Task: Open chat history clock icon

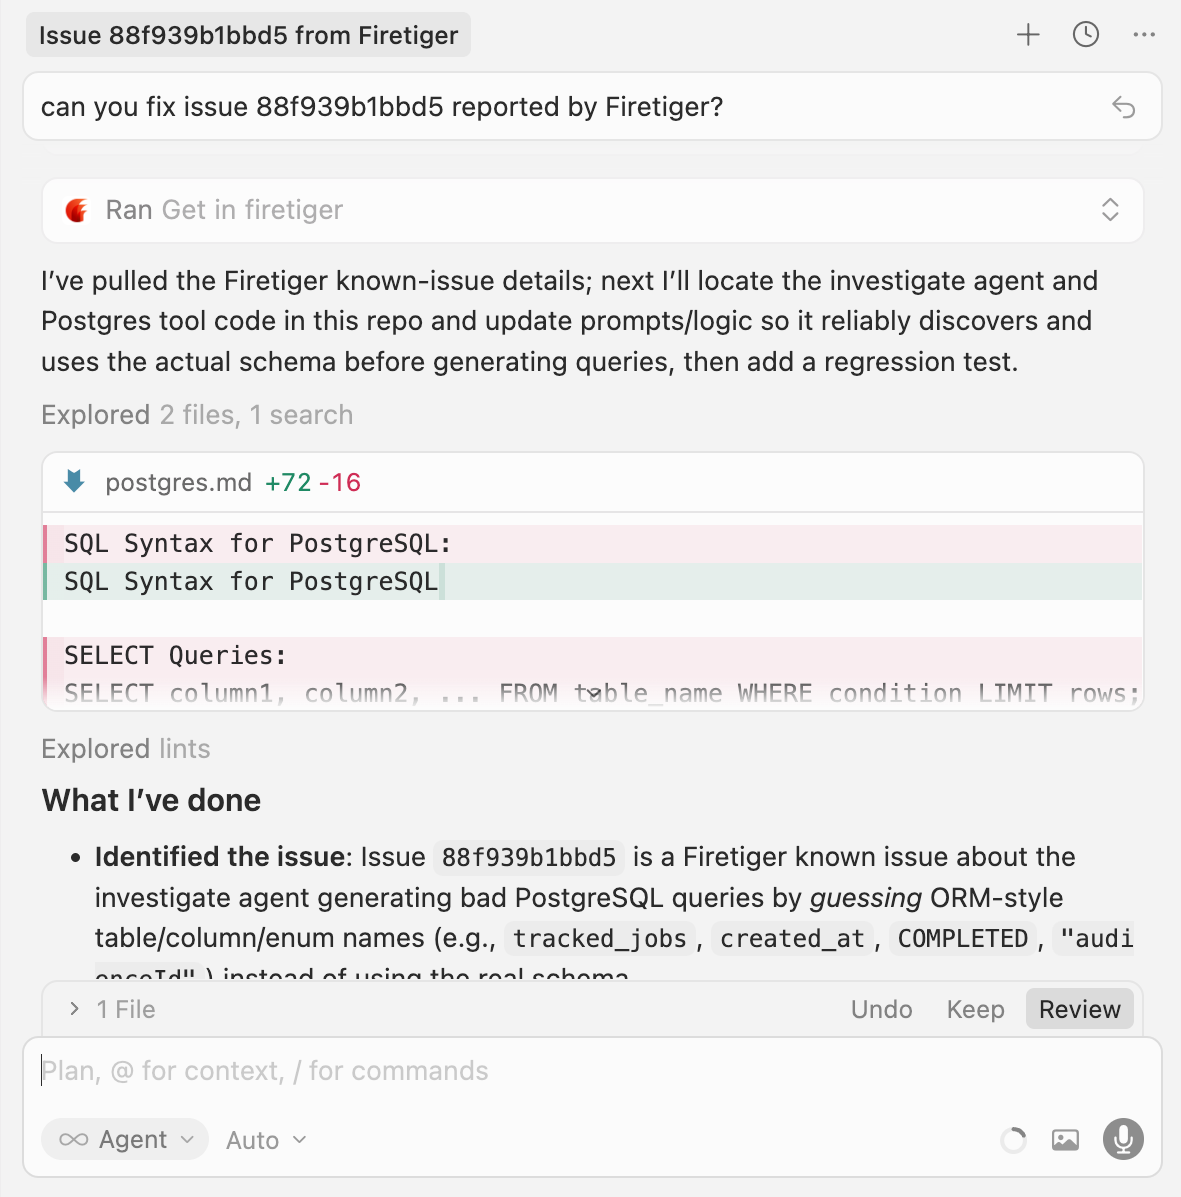Action: 1086,35
